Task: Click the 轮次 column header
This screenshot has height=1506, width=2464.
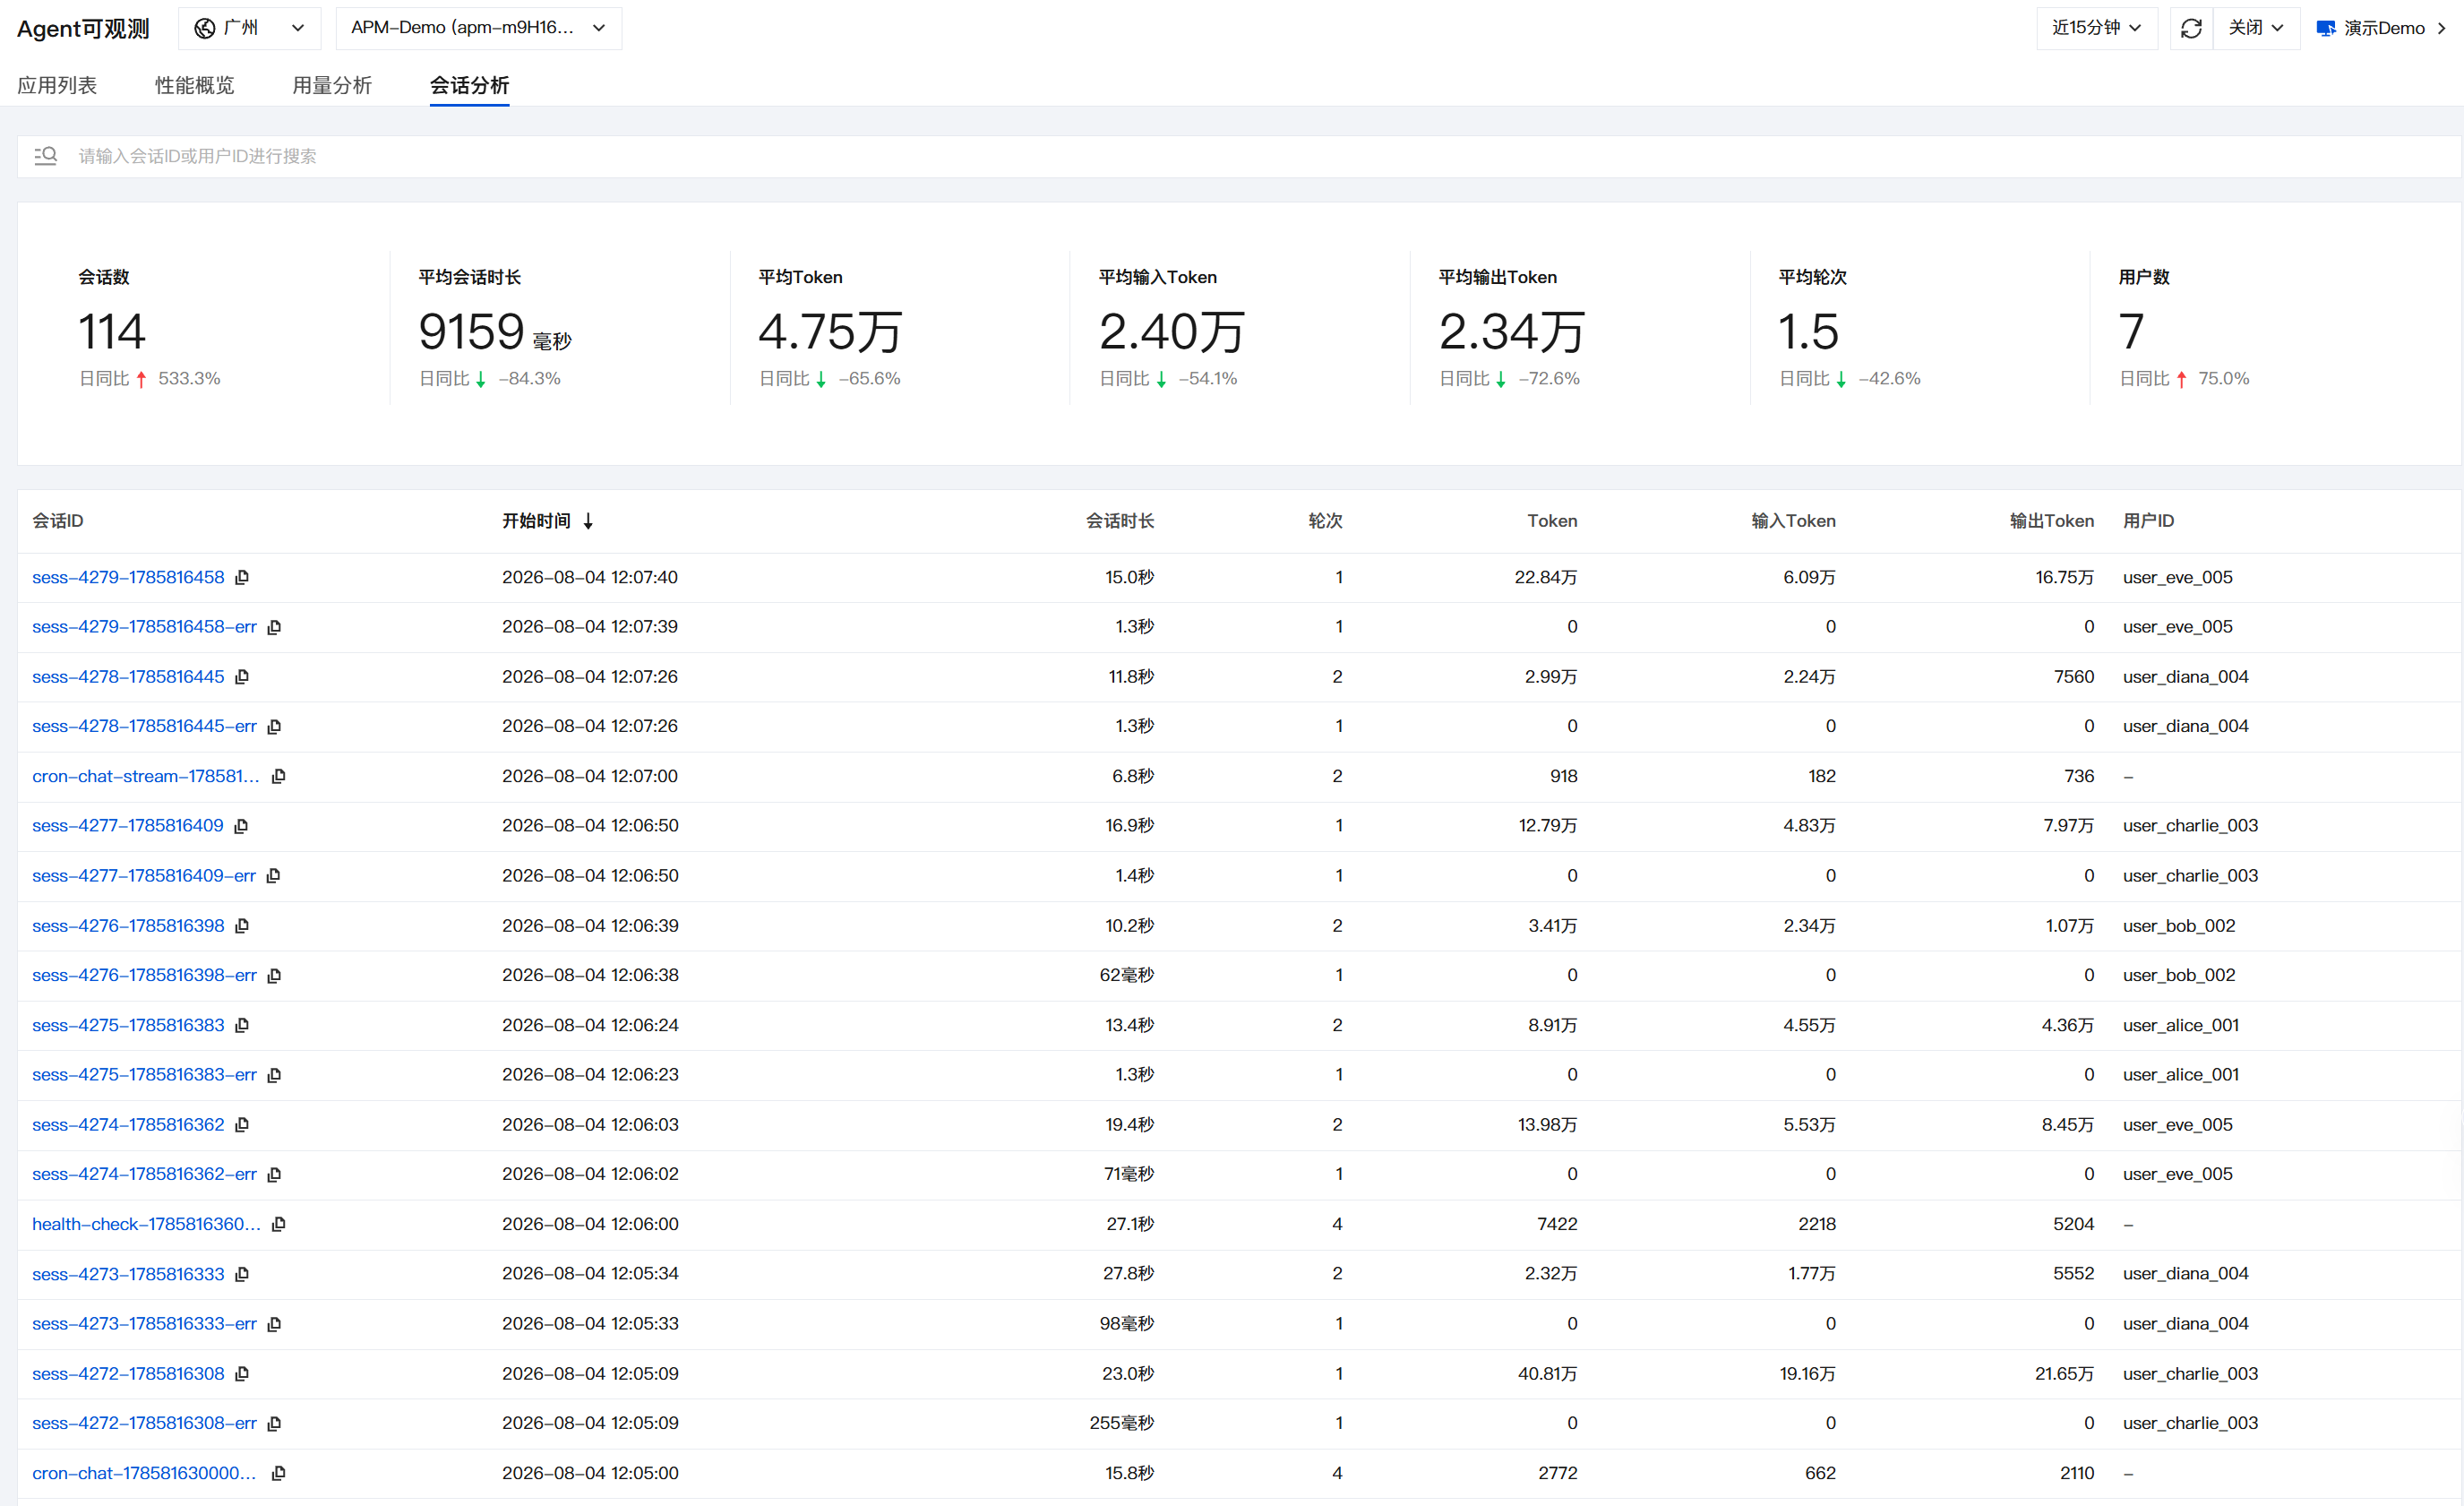Action: (1325, 521)
